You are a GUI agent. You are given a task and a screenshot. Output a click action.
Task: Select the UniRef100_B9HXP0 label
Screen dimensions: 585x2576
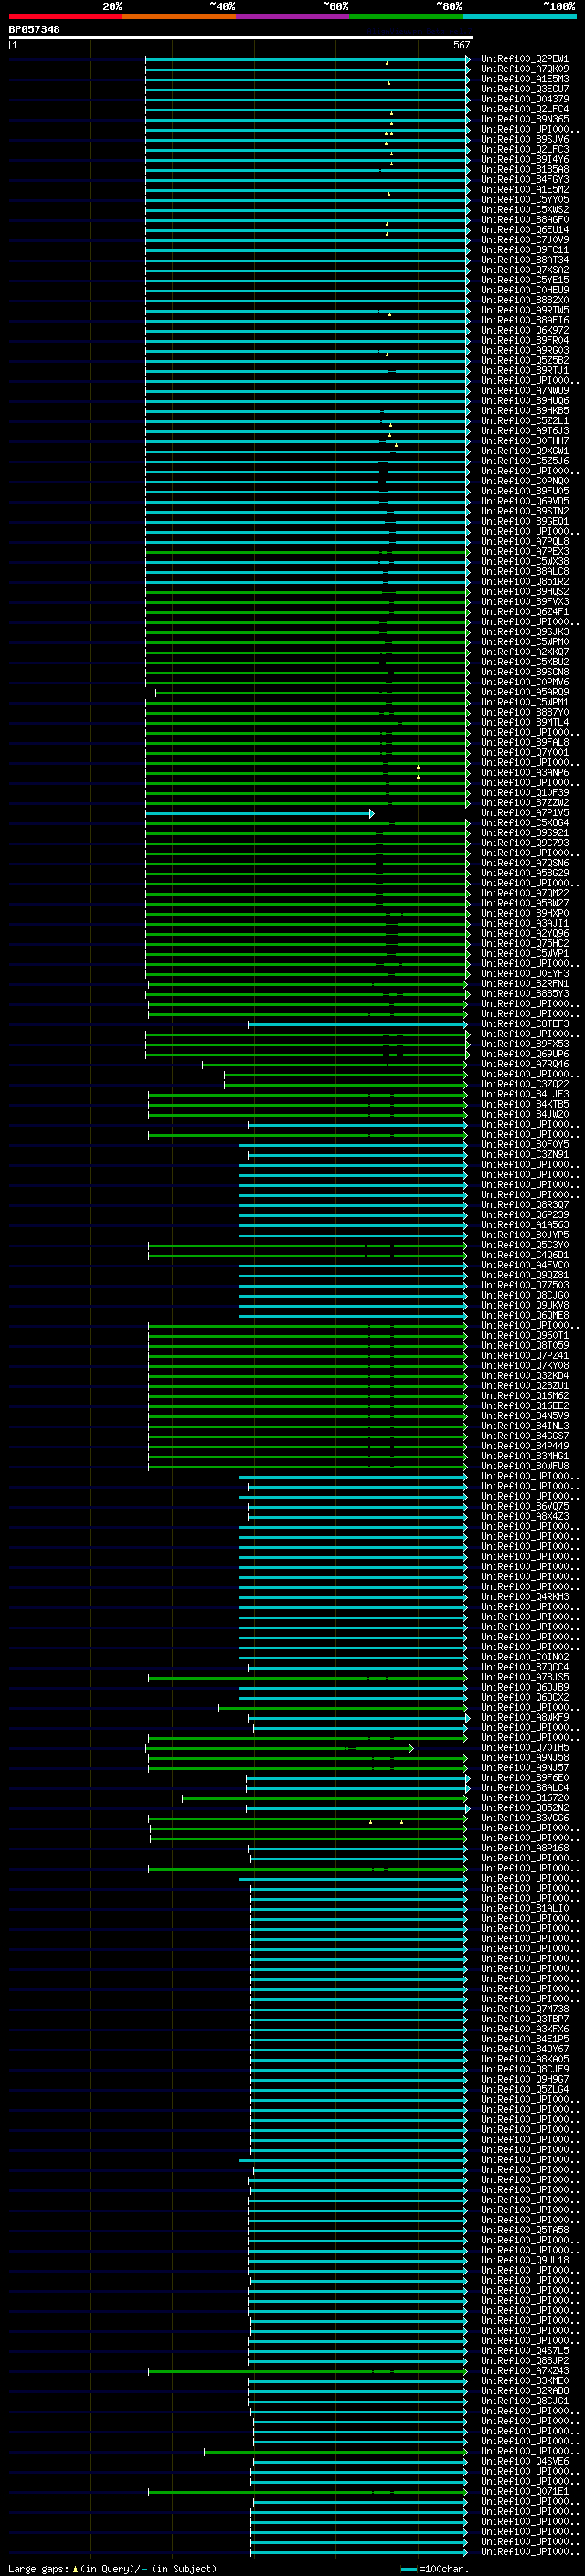click(x=524, y=913)
